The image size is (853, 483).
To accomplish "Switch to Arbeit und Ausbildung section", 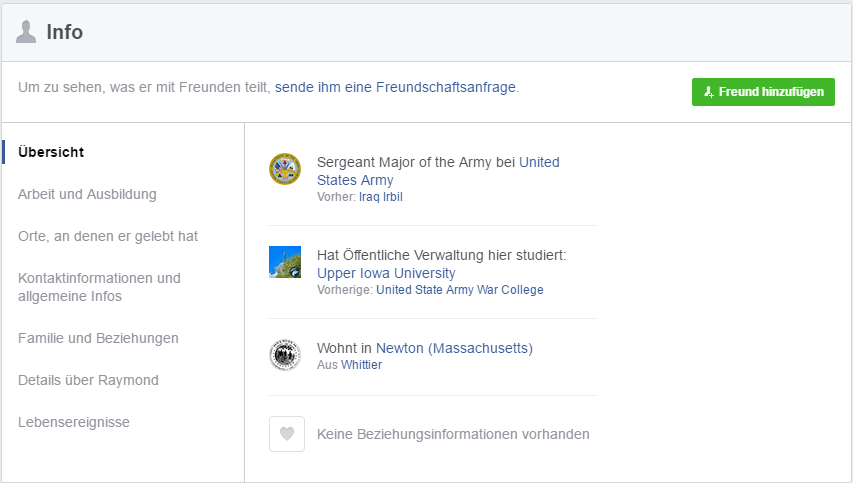I will tap(87, 194).
